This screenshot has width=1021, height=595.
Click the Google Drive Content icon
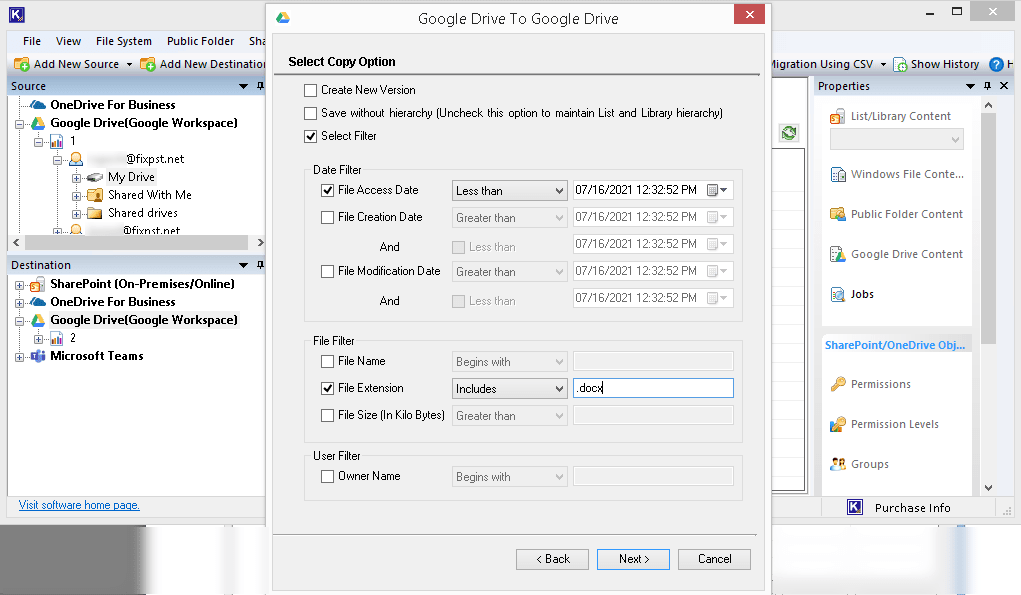pos(837,255)
